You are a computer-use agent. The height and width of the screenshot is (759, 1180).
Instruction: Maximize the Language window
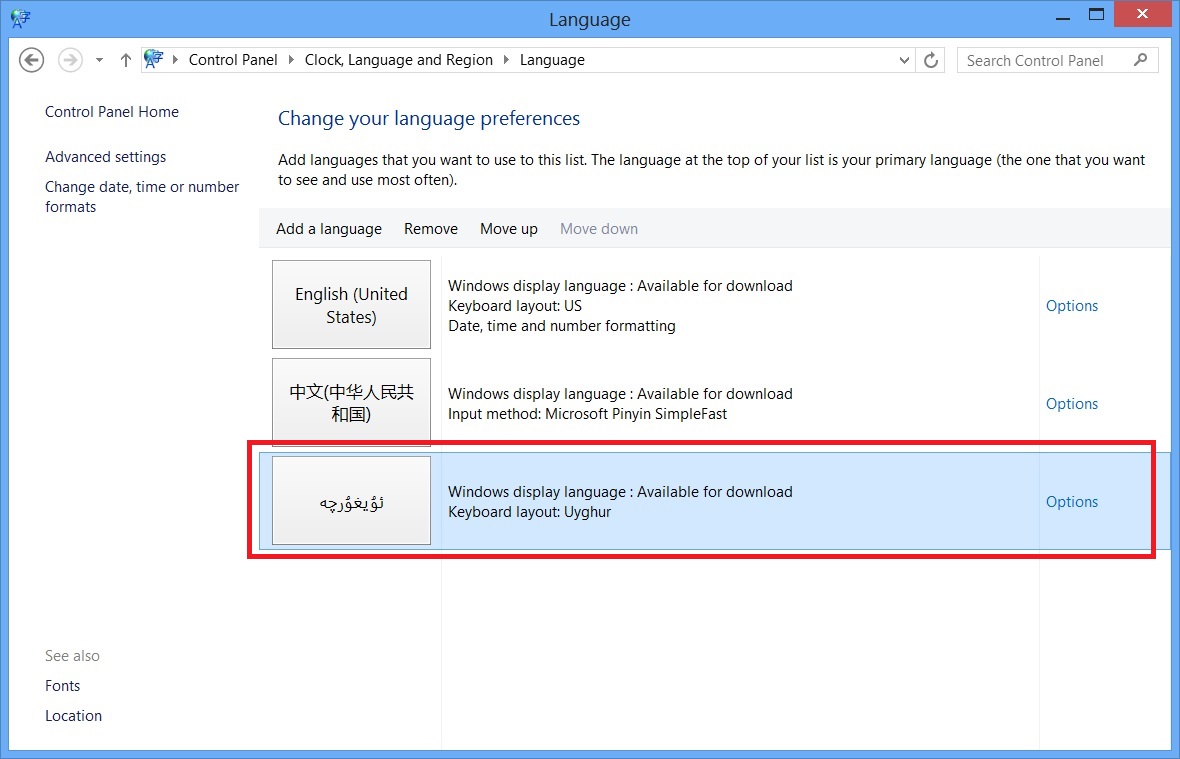click(1096, 14)
